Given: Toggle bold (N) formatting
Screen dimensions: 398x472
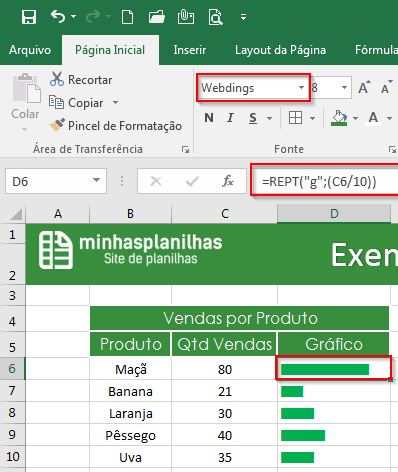Looking at the screenshot, I should 209,118.
